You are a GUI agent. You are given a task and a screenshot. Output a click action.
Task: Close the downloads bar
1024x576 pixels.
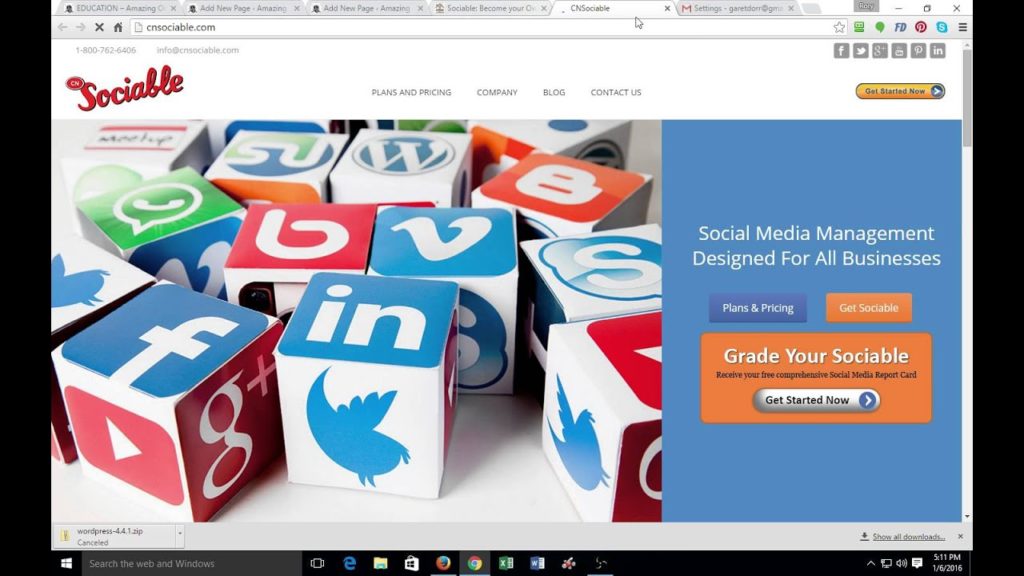[x=960, y=536]
